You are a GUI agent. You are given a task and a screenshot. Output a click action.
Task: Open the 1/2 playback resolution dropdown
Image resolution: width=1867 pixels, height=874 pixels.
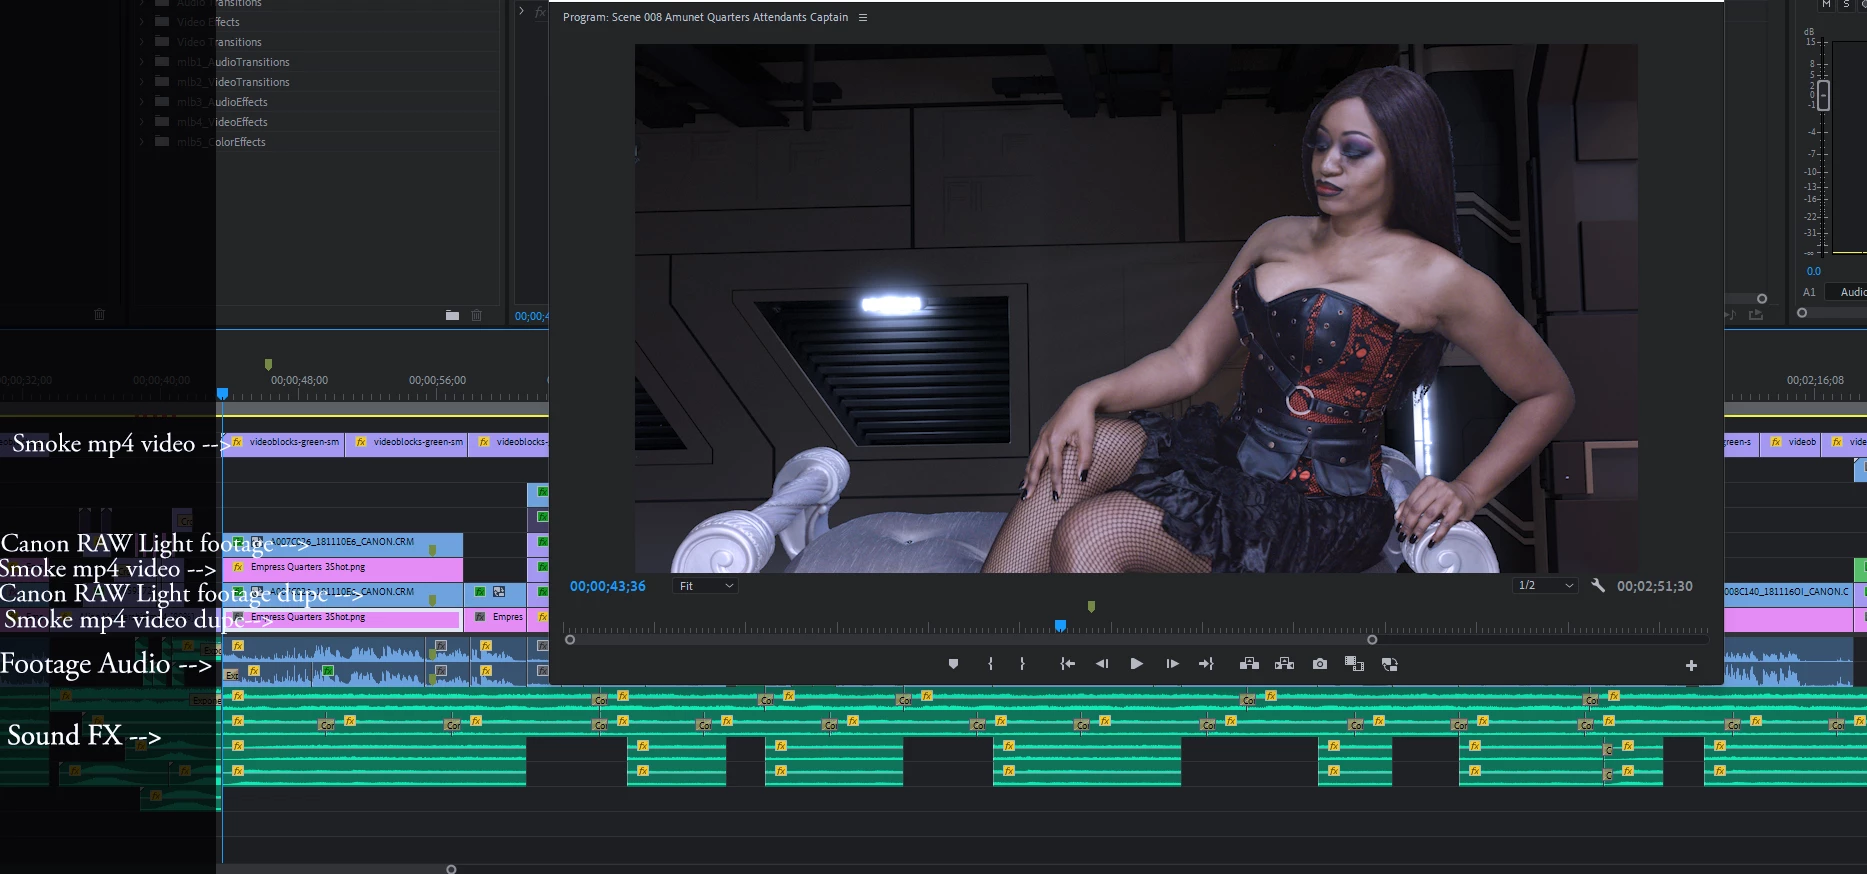[1545, 586]
